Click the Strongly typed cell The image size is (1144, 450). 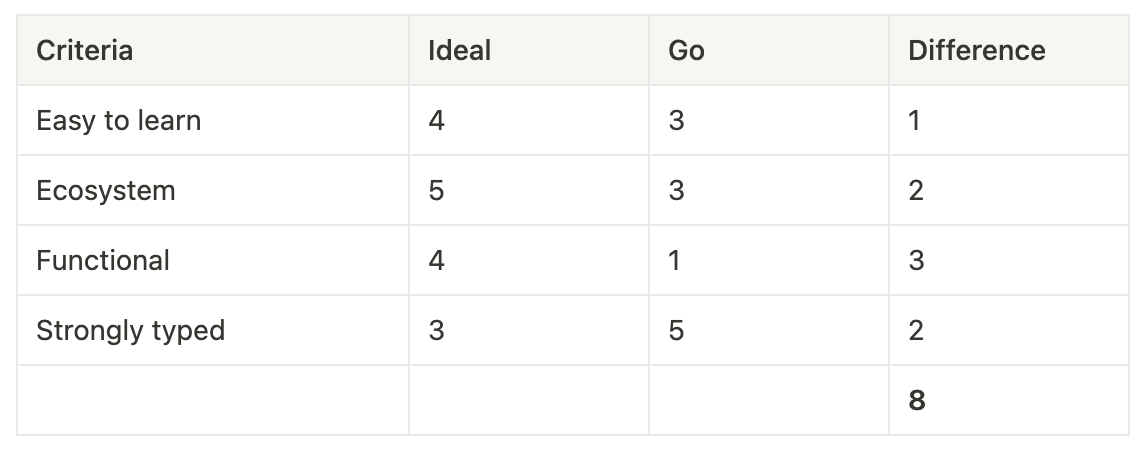[x=212, y=330]
